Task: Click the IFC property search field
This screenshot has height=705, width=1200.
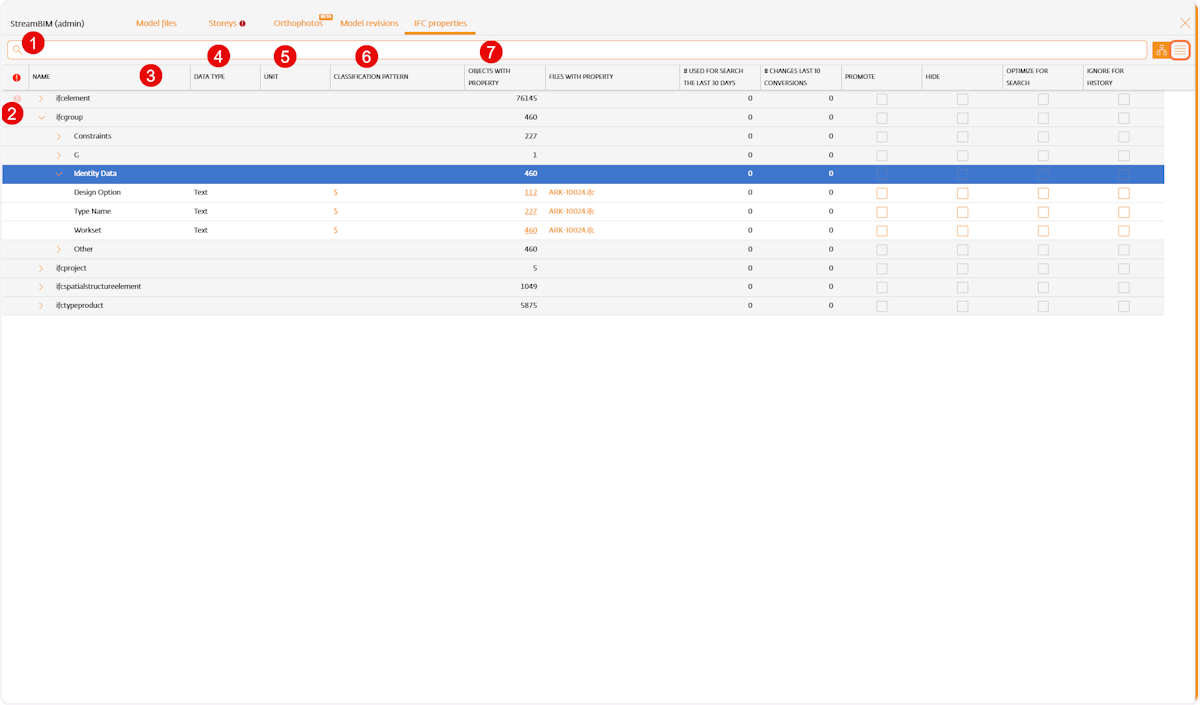Action: coord(577,50)
